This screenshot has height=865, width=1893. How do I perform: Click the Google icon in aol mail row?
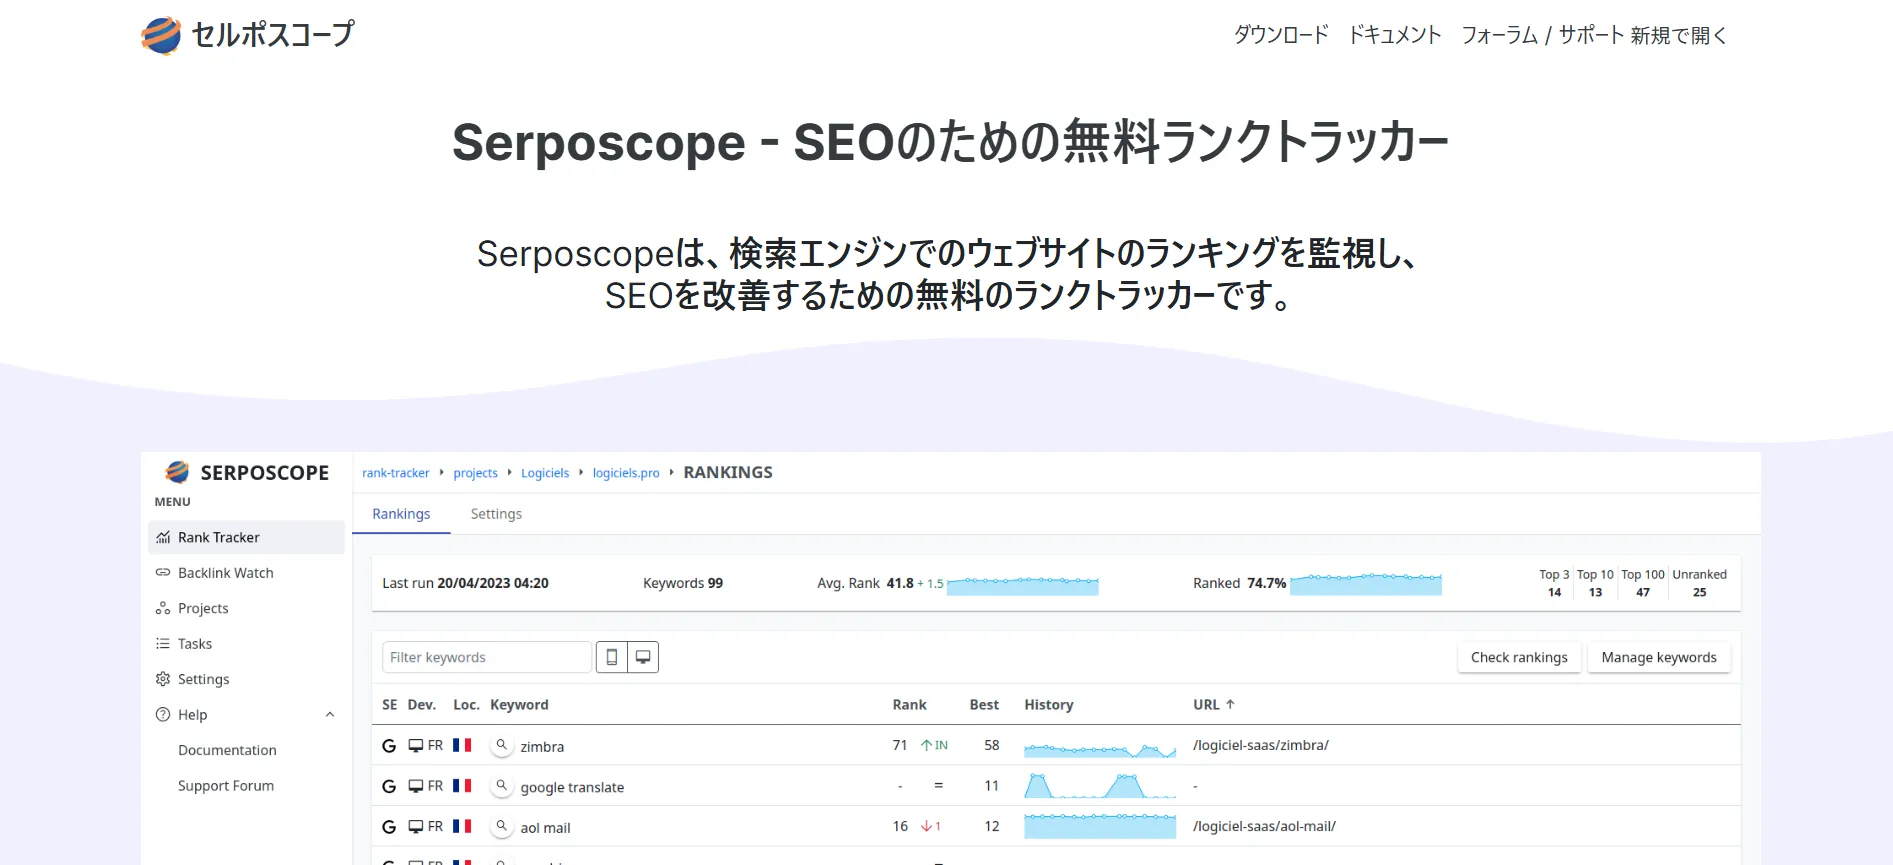pos(389,827)
